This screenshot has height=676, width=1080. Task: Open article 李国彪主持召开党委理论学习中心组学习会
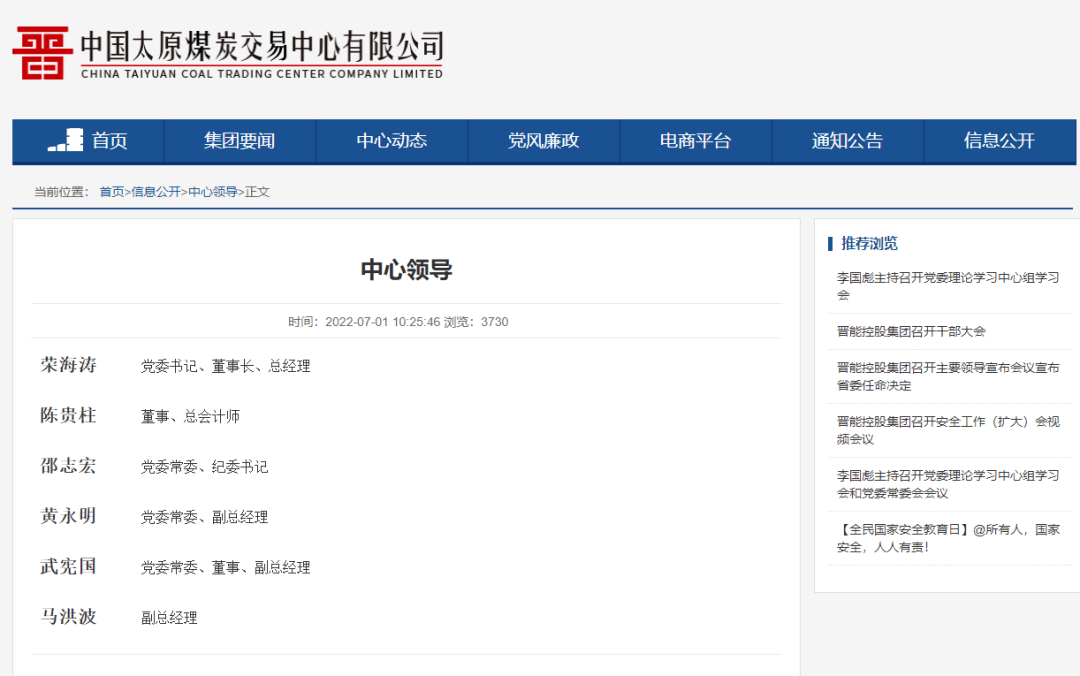pyautogui.click(x=947, y=286)
